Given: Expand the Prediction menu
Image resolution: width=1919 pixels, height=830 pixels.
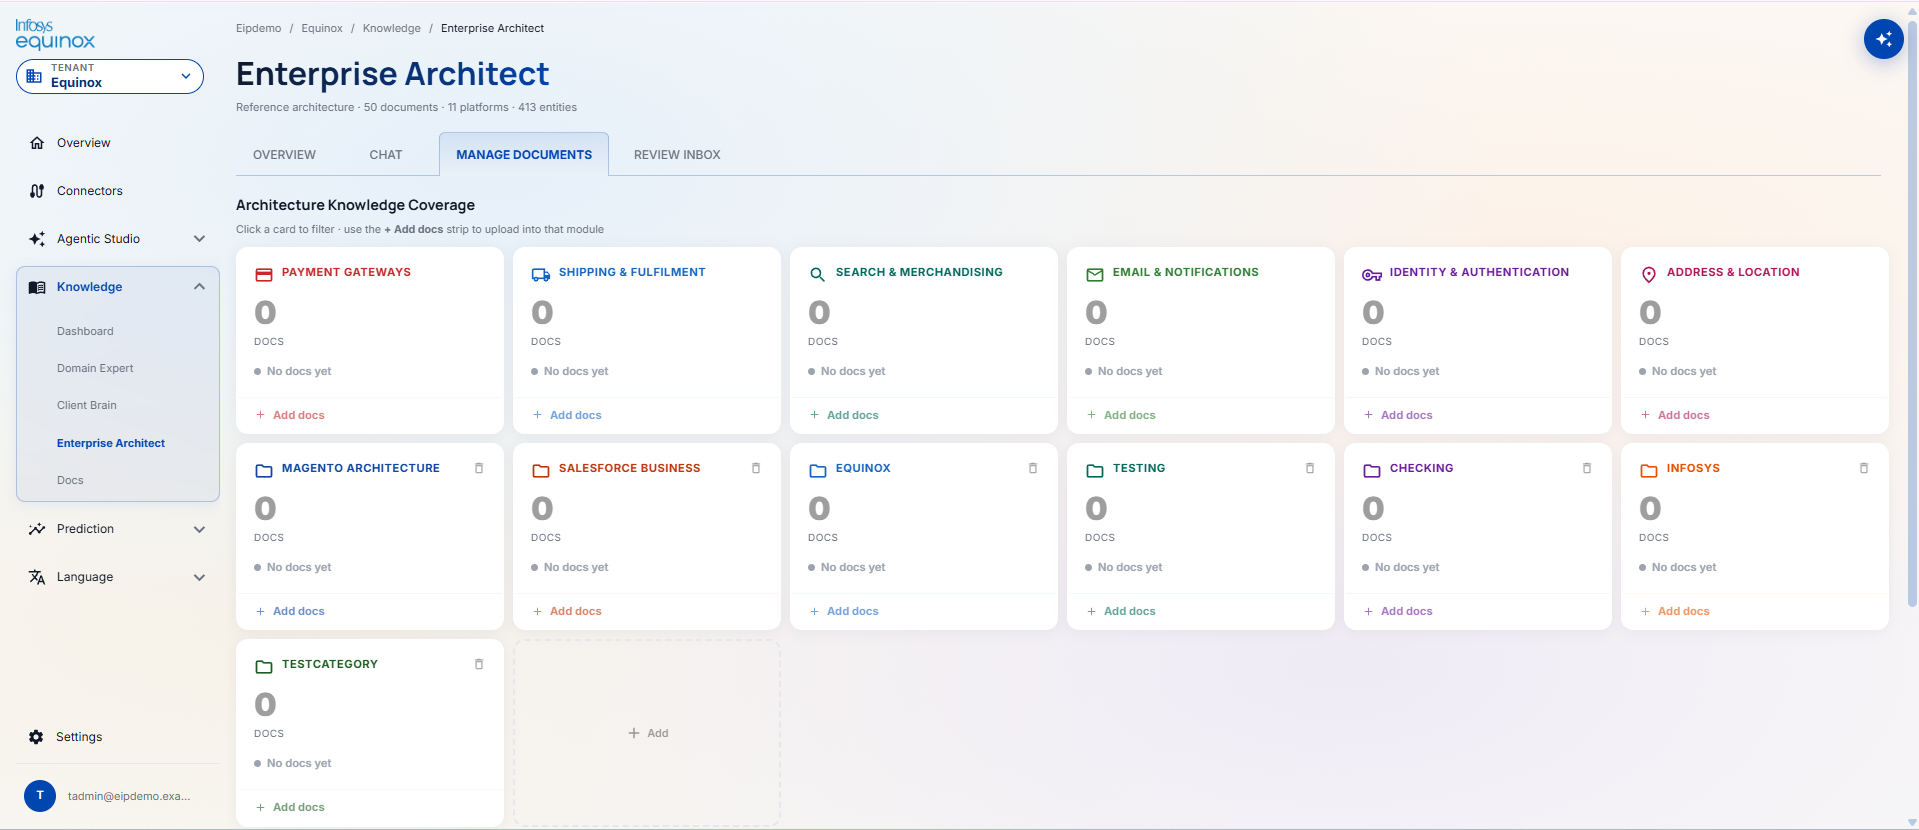Looking at the screenshot, I should pyautogui.click(x=199, y=529).
